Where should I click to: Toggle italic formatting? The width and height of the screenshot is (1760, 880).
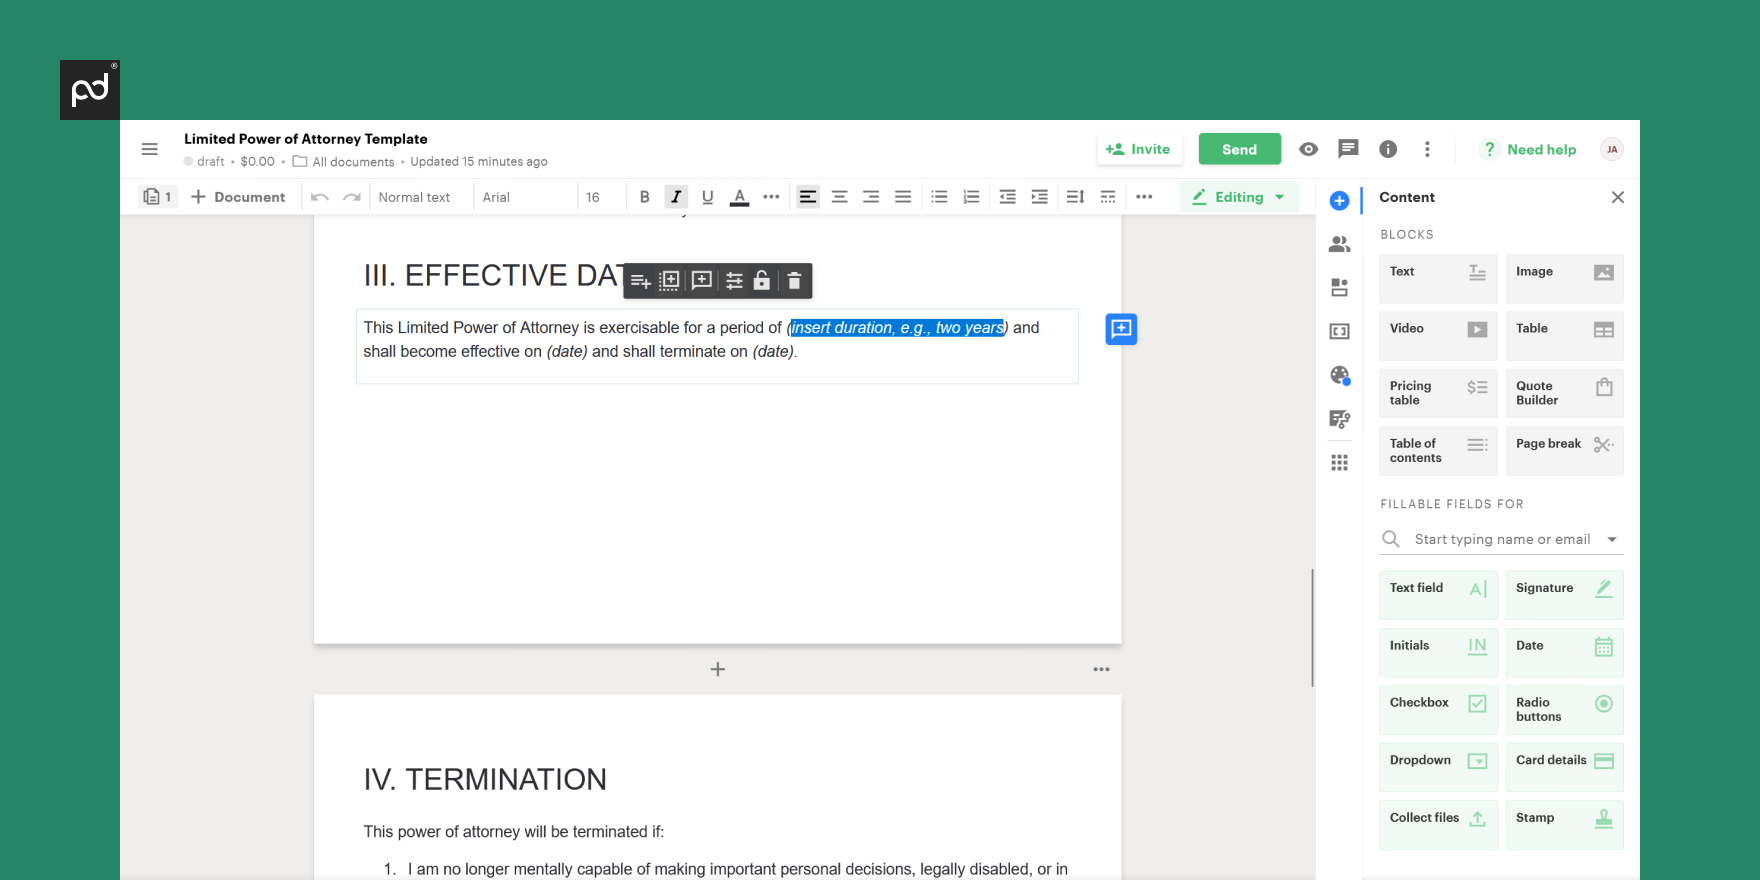pyautogui.click(x=676, y=197)
